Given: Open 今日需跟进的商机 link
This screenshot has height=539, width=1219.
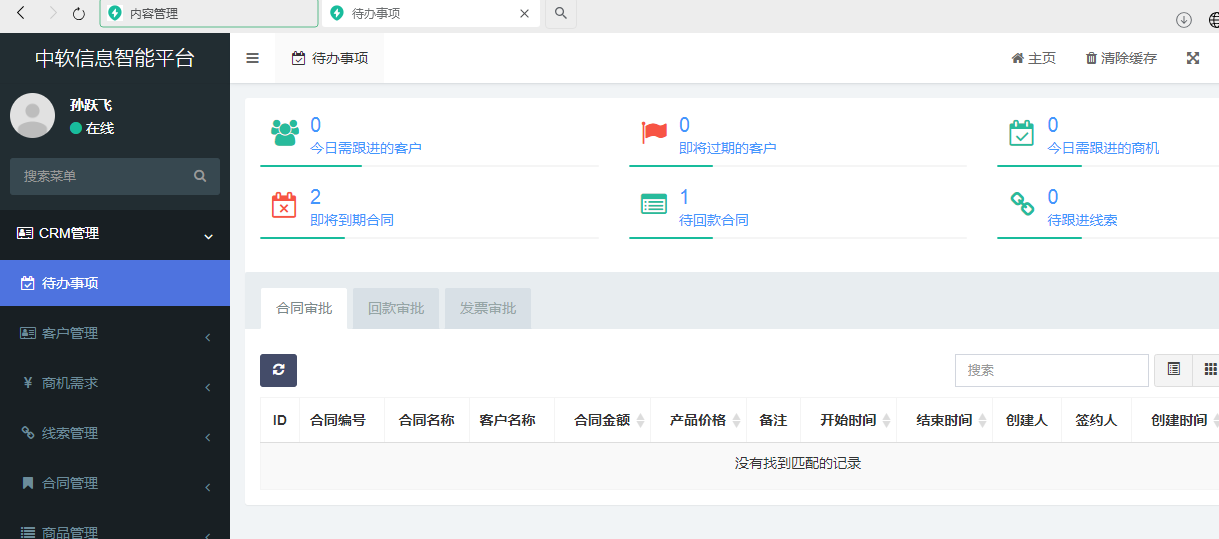Looking at the screenshot, I should [1103, 148].
